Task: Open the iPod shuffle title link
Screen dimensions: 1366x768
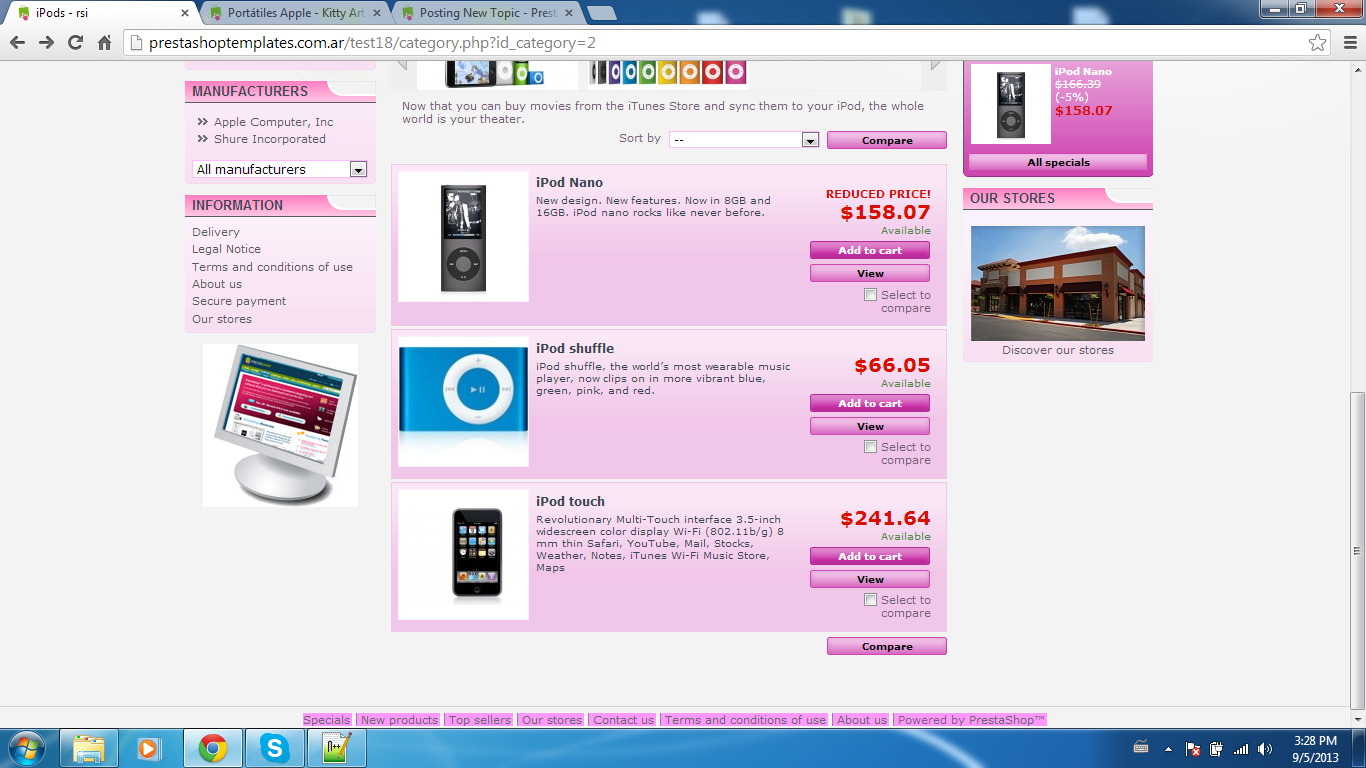Action: tap(575, 348)
